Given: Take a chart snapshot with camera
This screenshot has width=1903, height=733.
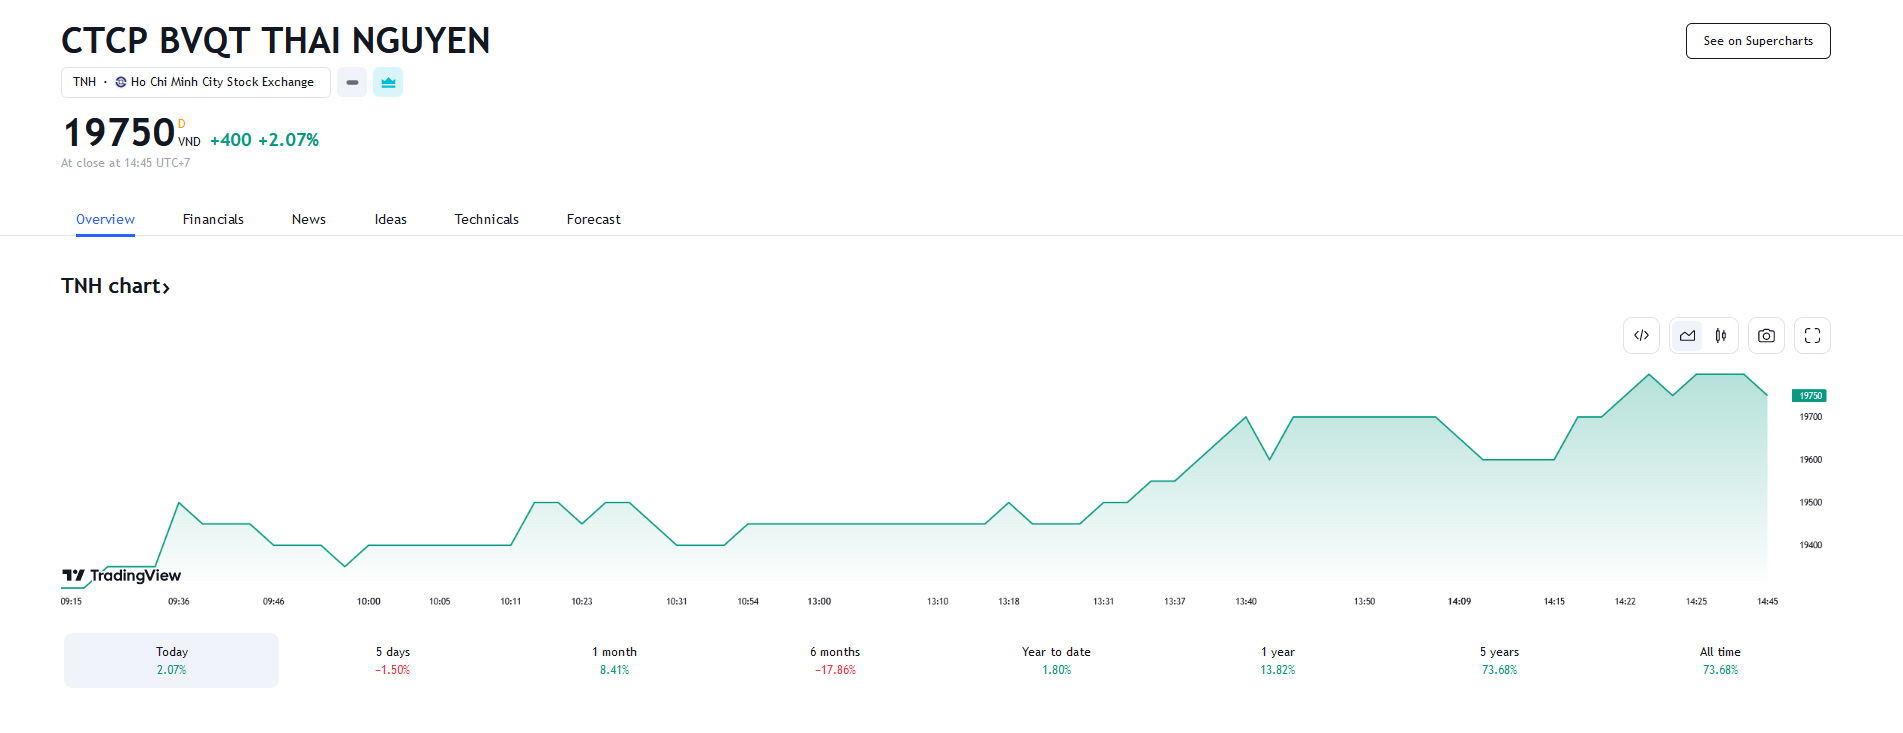Looking at the screenshot, I should point(1766,336).
